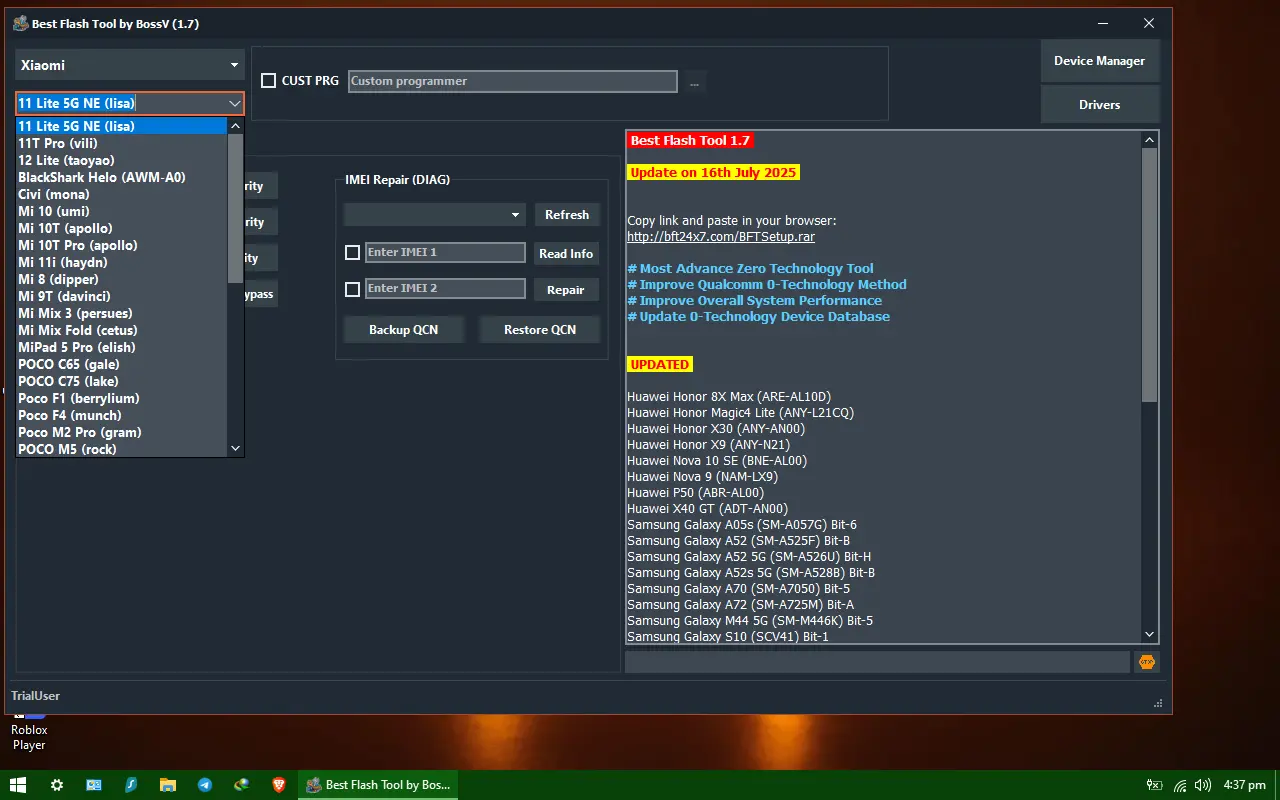Viewport: 1280px width, 800px height.
Task: Click the Enter IMEI 2 field
Action: 445,289
